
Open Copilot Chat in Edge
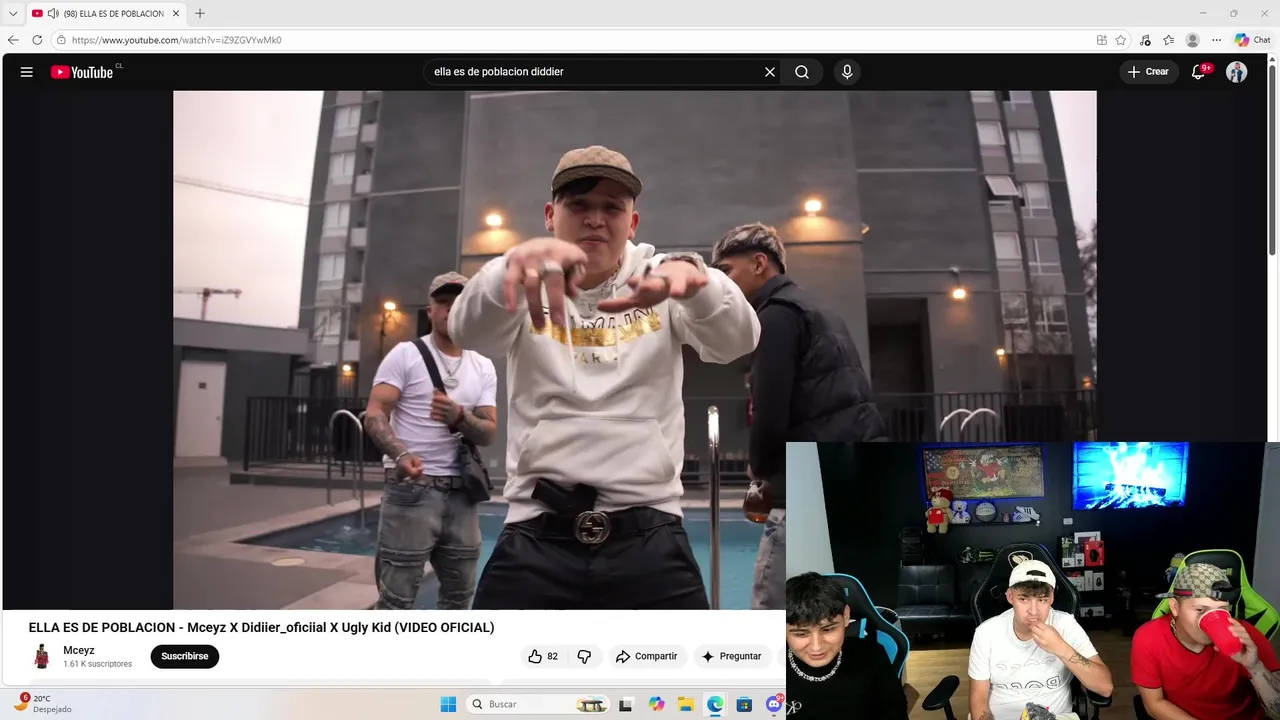point(1252,40)
